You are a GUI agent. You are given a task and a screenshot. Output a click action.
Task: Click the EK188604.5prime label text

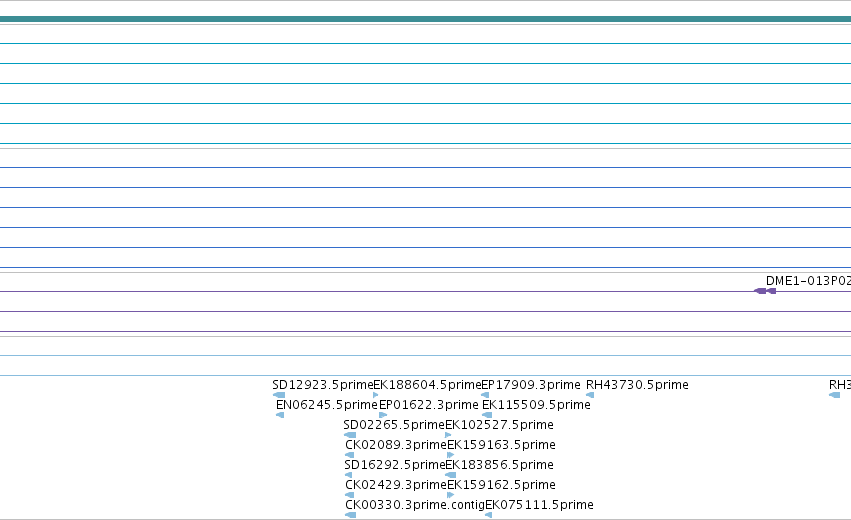pos(427,385)
